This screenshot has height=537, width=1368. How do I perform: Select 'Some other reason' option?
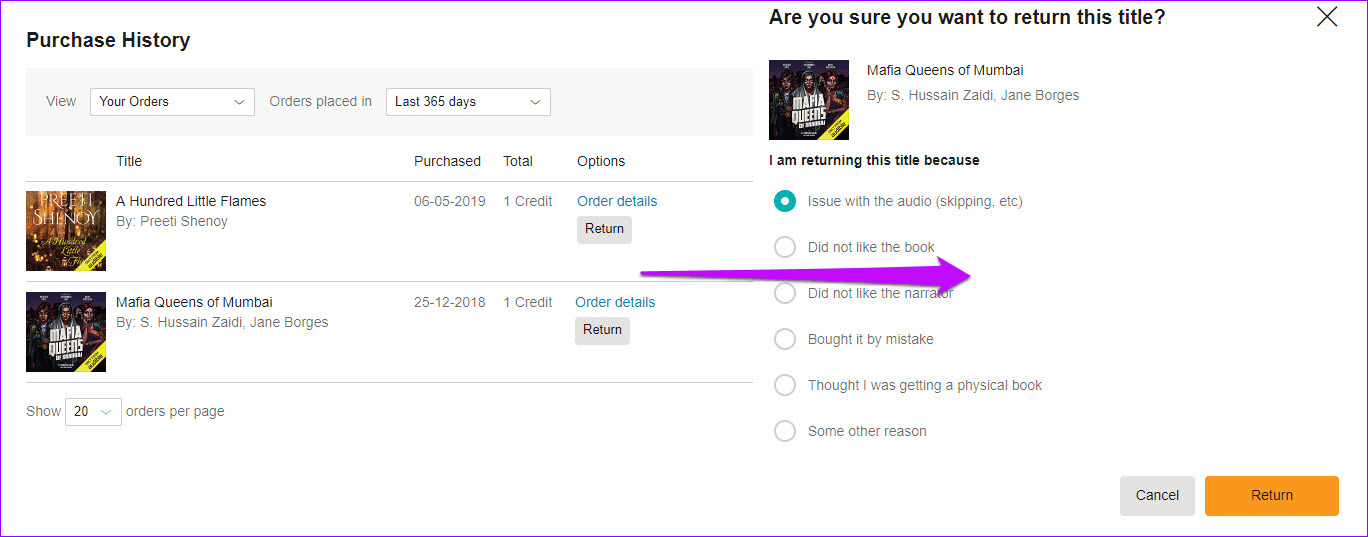point(785,431)
